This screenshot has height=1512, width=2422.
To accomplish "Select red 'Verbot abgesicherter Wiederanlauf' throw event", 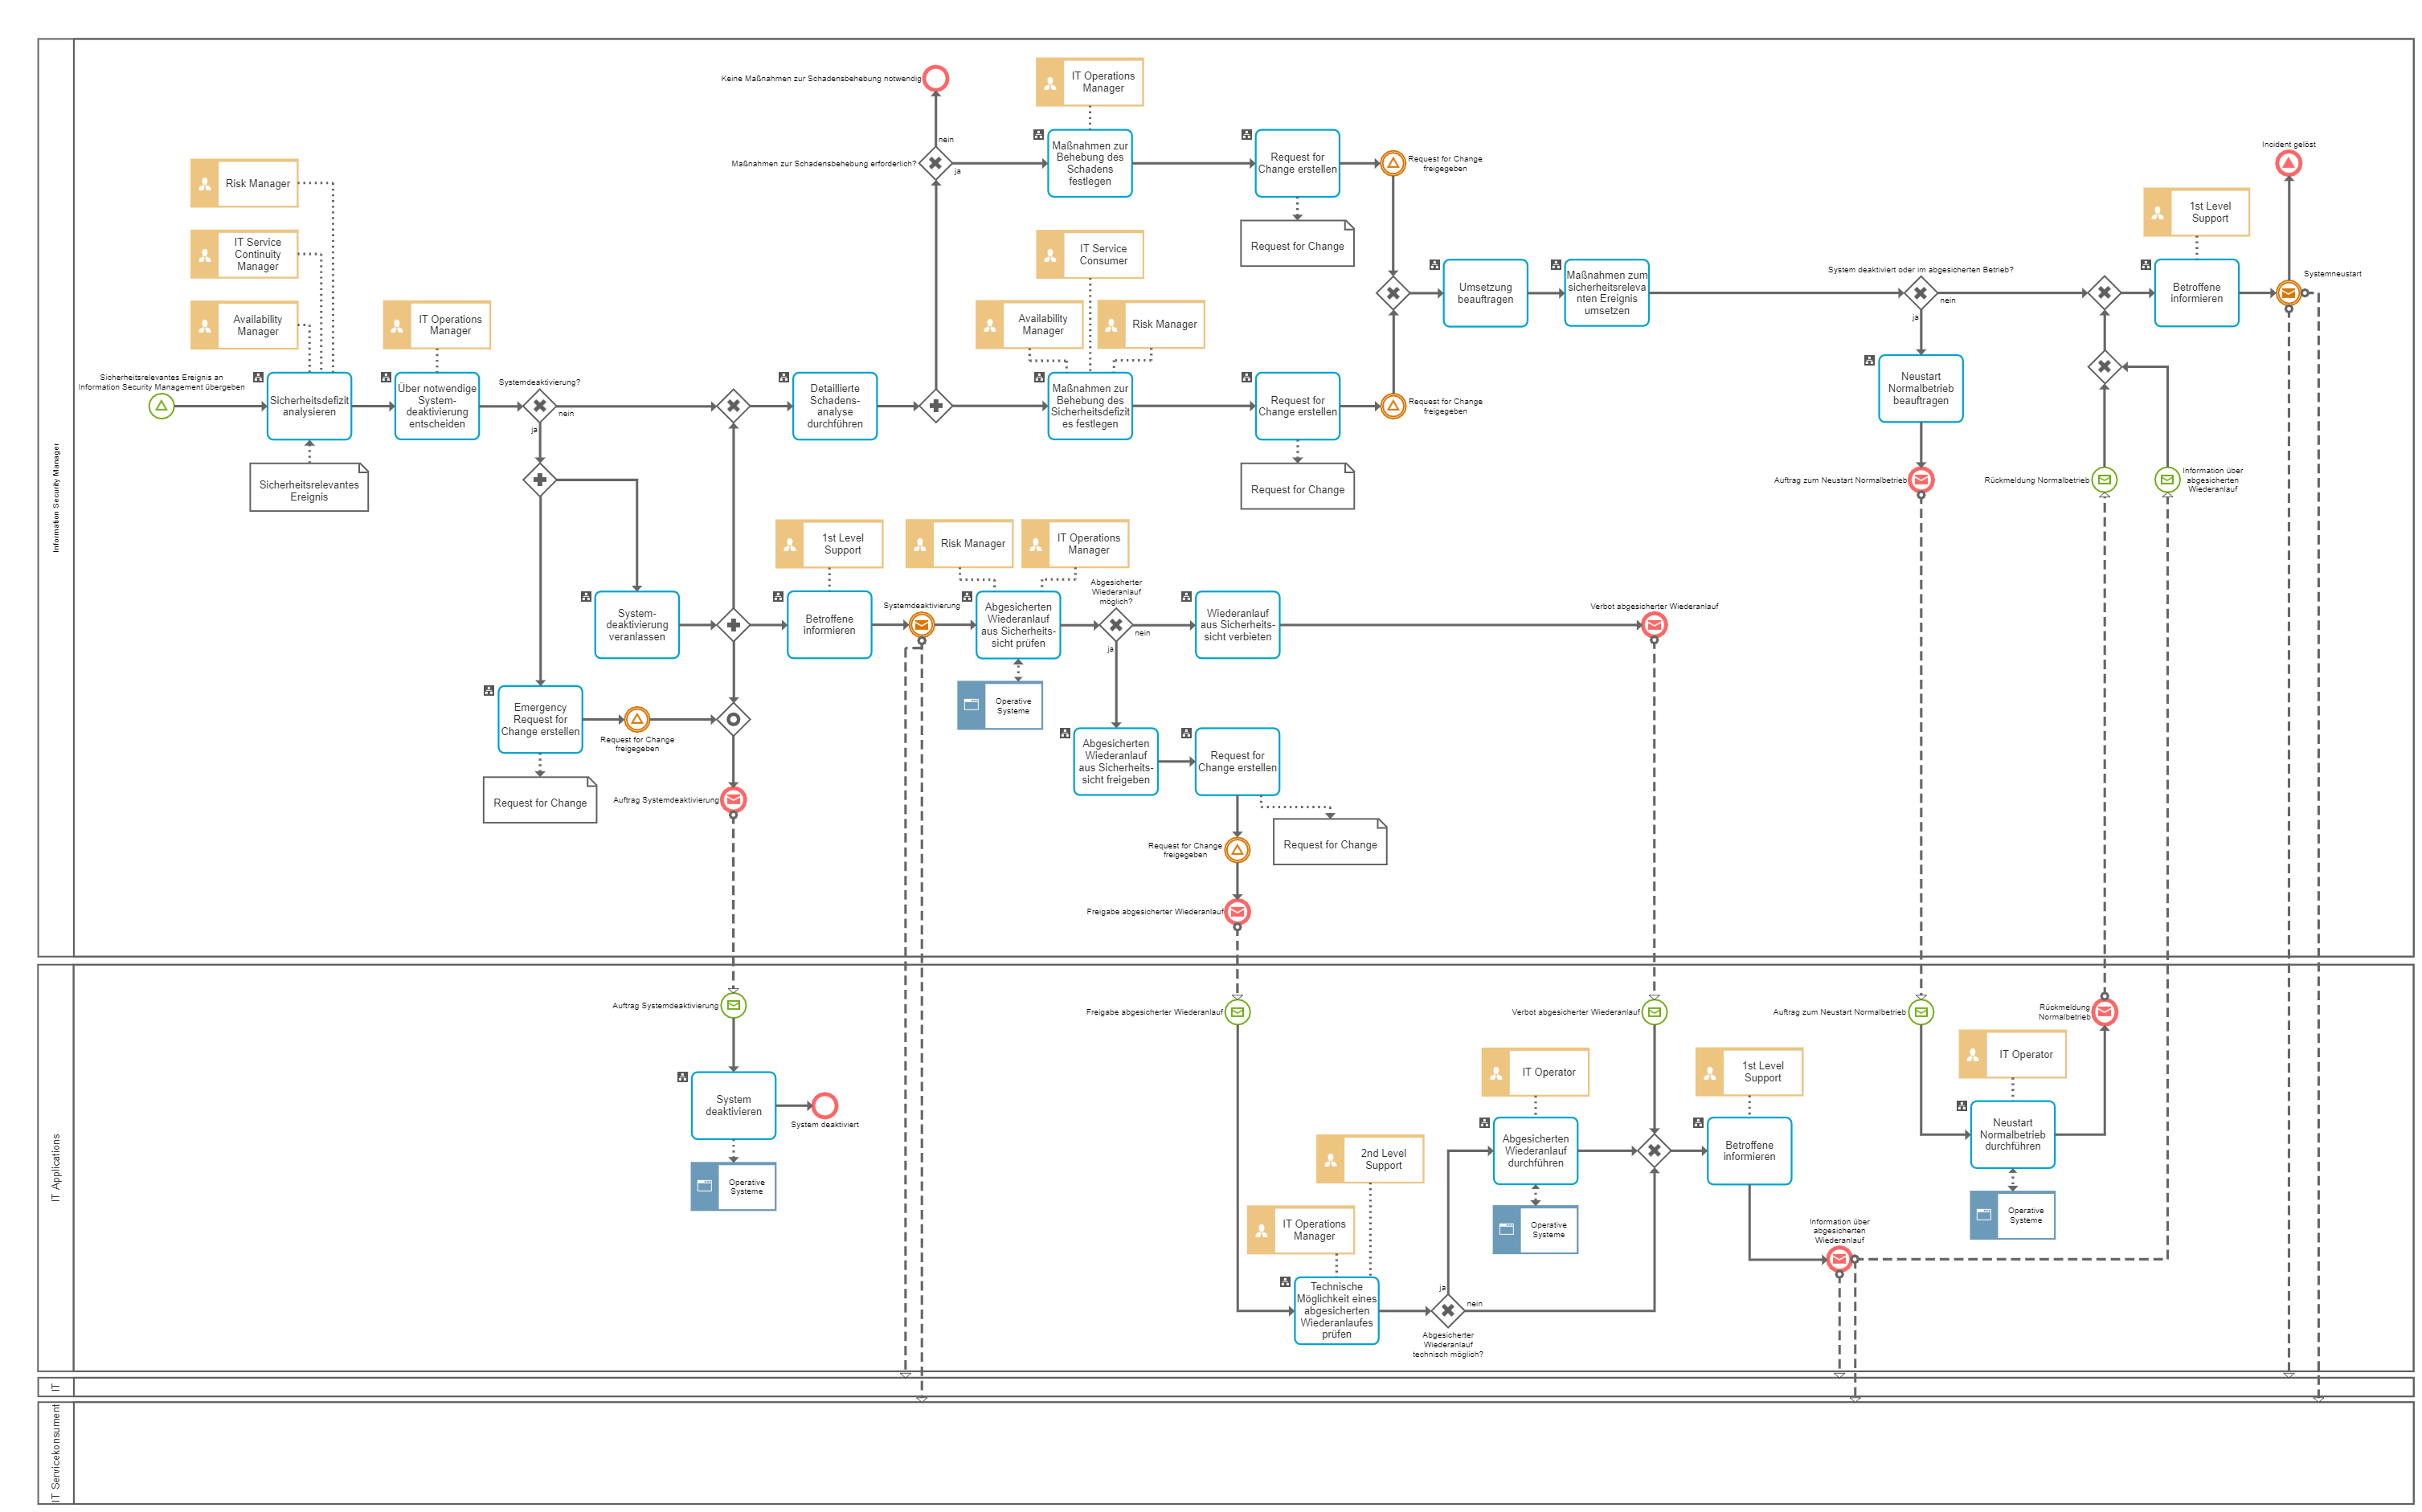I will tap(1654, 625).
